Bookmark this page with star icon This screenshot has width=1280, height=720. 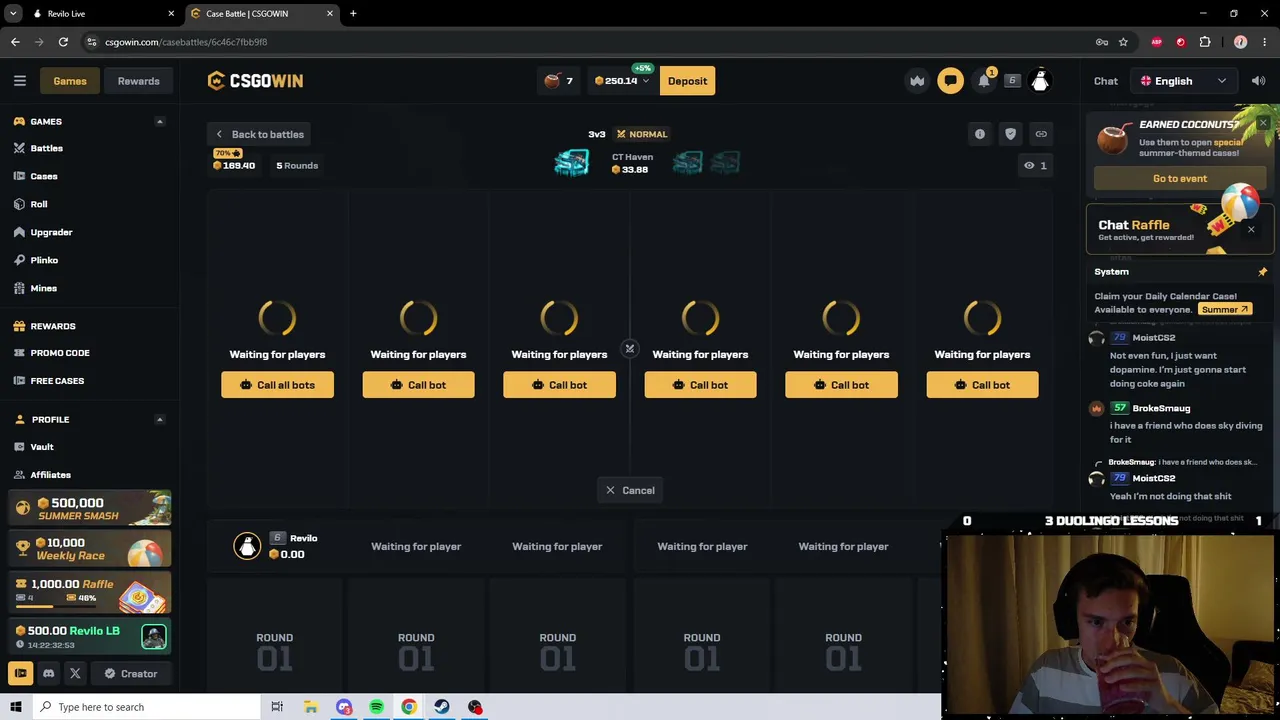click(1123, 42)
